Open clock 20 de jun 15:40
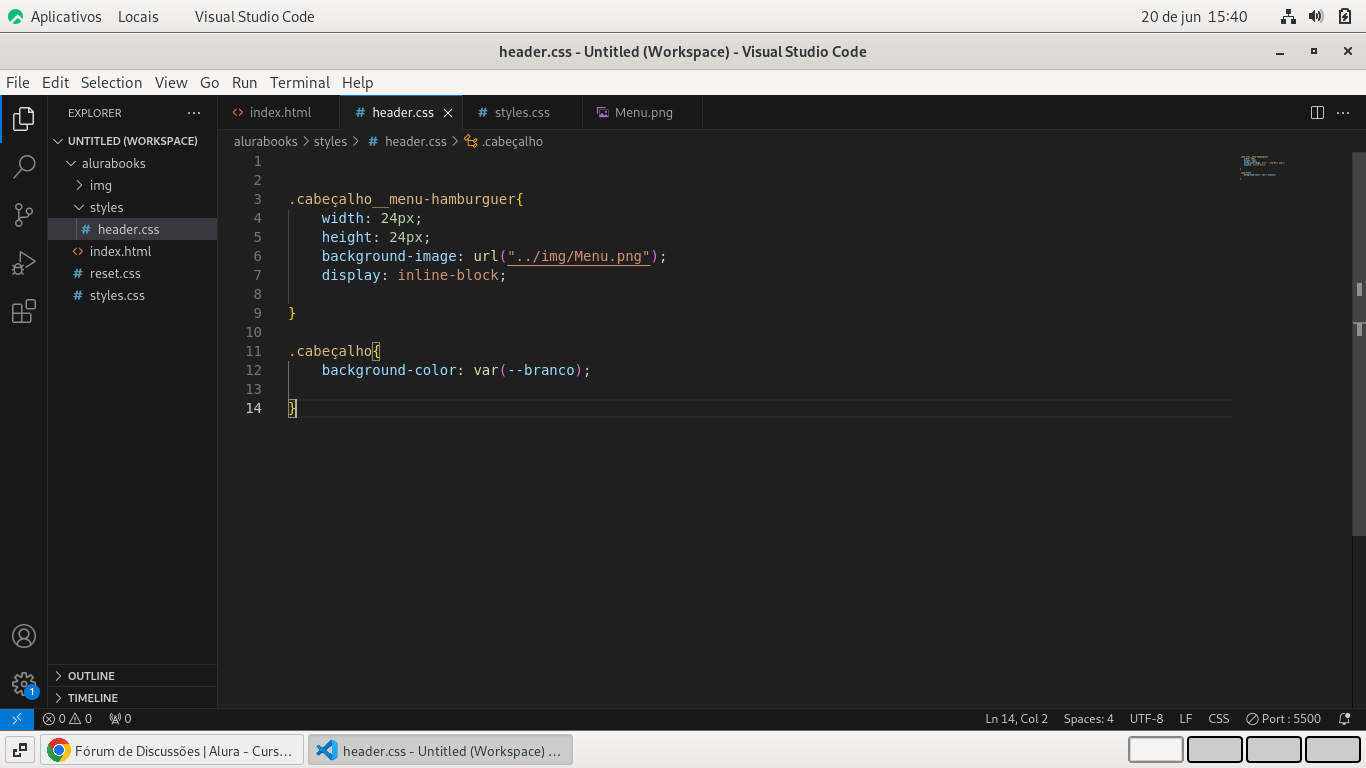Image resolution: width=1366 pixels, height=768 pixels. (x=1194, y=16)
